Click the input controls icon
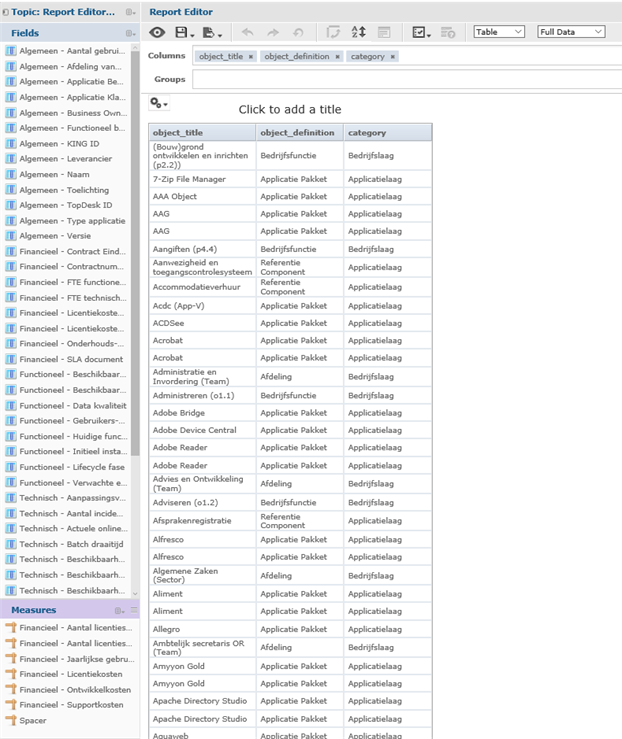Screen dimensions: 622x739 pyautogui.click(x=384, y=33)
